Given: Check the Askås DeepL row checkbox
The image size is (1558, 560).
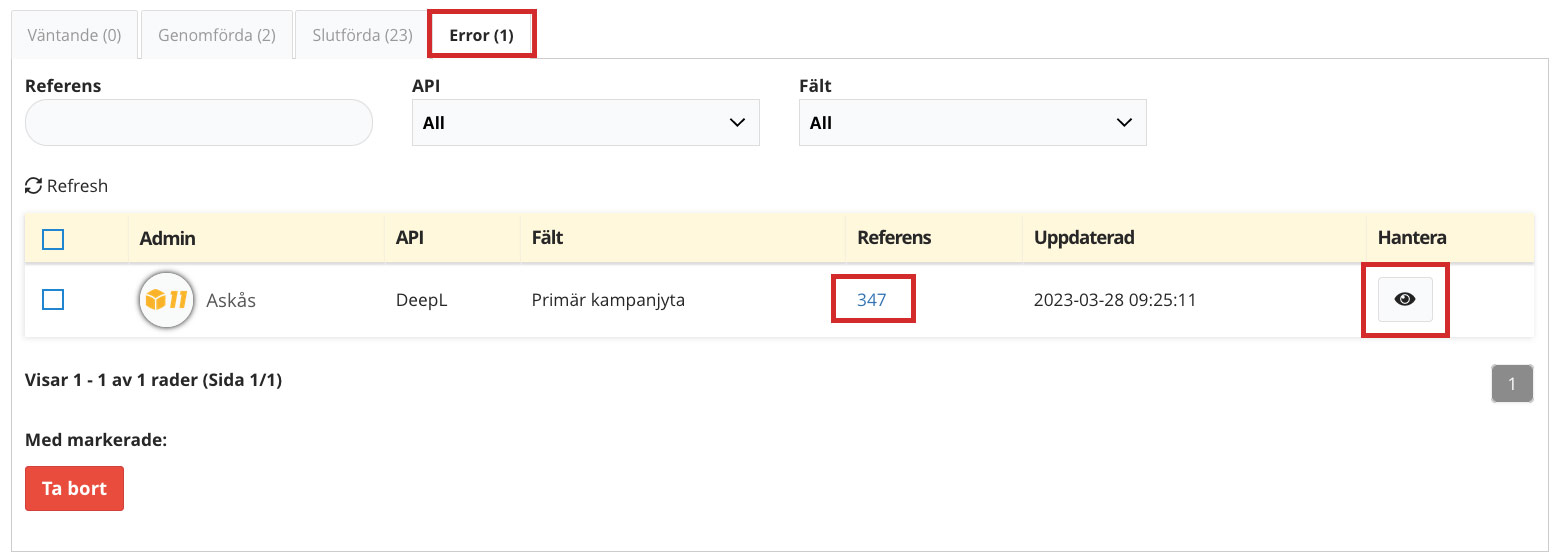Looking at the screenshot, I should 53,299.
